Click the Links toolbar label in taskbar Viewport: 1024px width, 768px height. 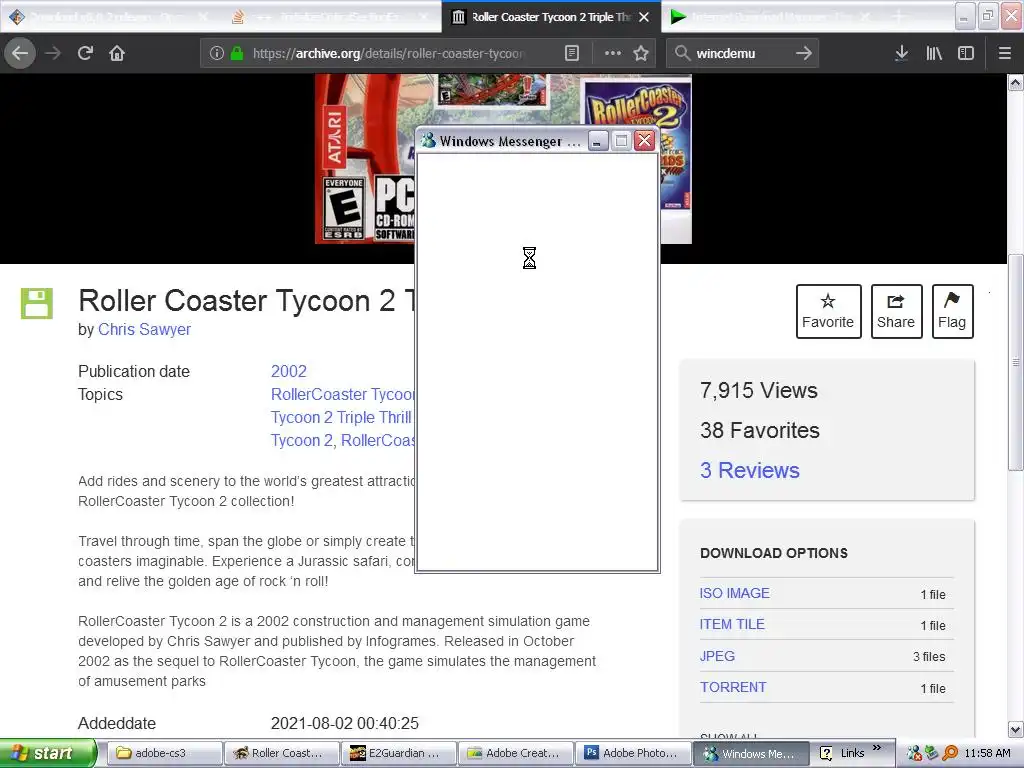852,753
